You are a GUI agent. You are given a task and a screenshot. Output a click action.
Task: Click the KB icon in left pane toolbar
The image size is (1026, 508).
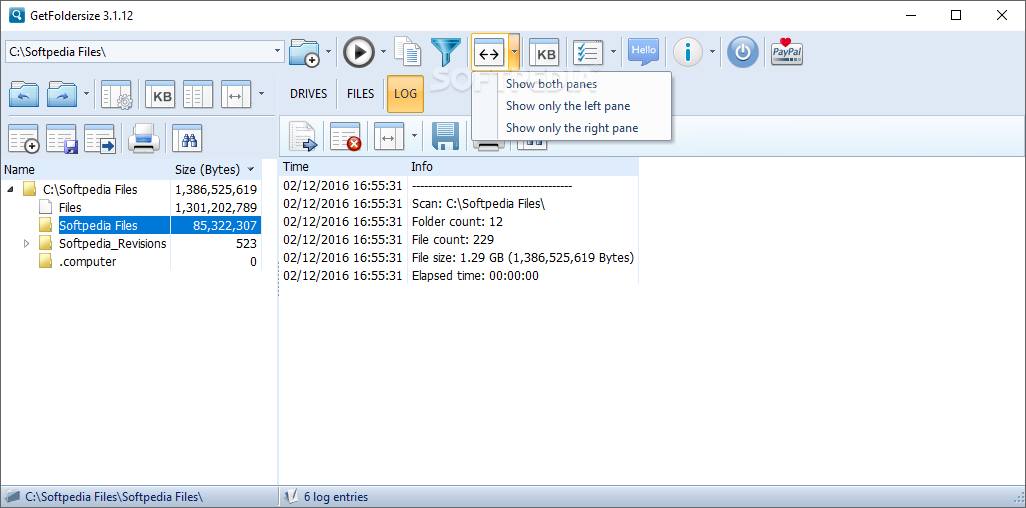pos(160,94)
